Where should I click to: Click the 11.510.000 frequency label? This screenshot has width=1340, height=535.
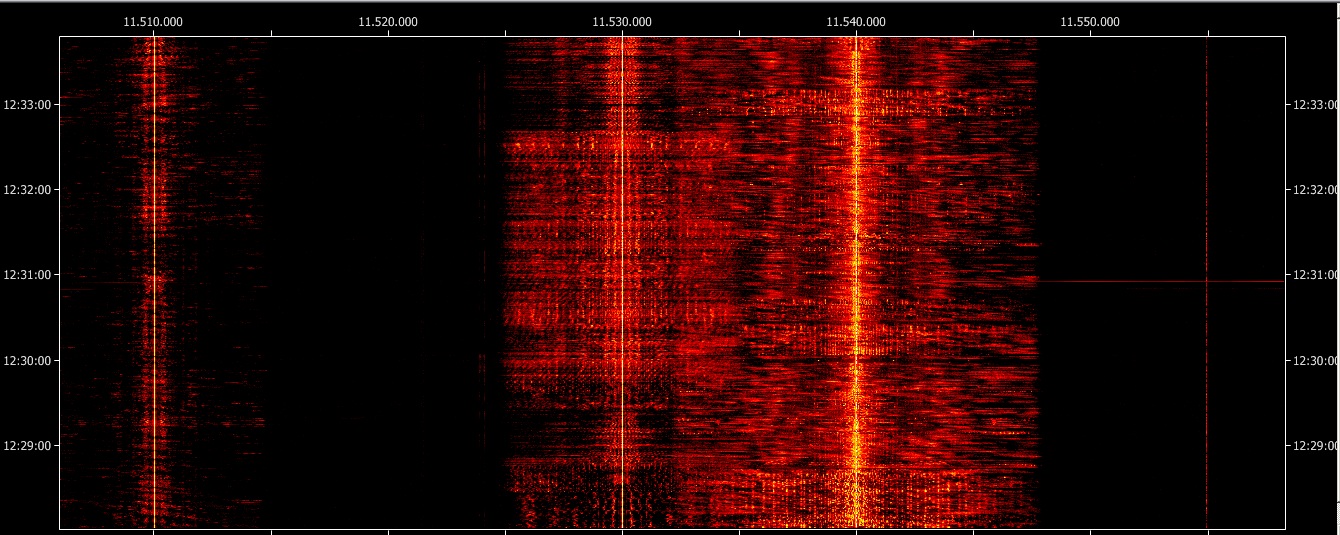click(x=153, y=20)
